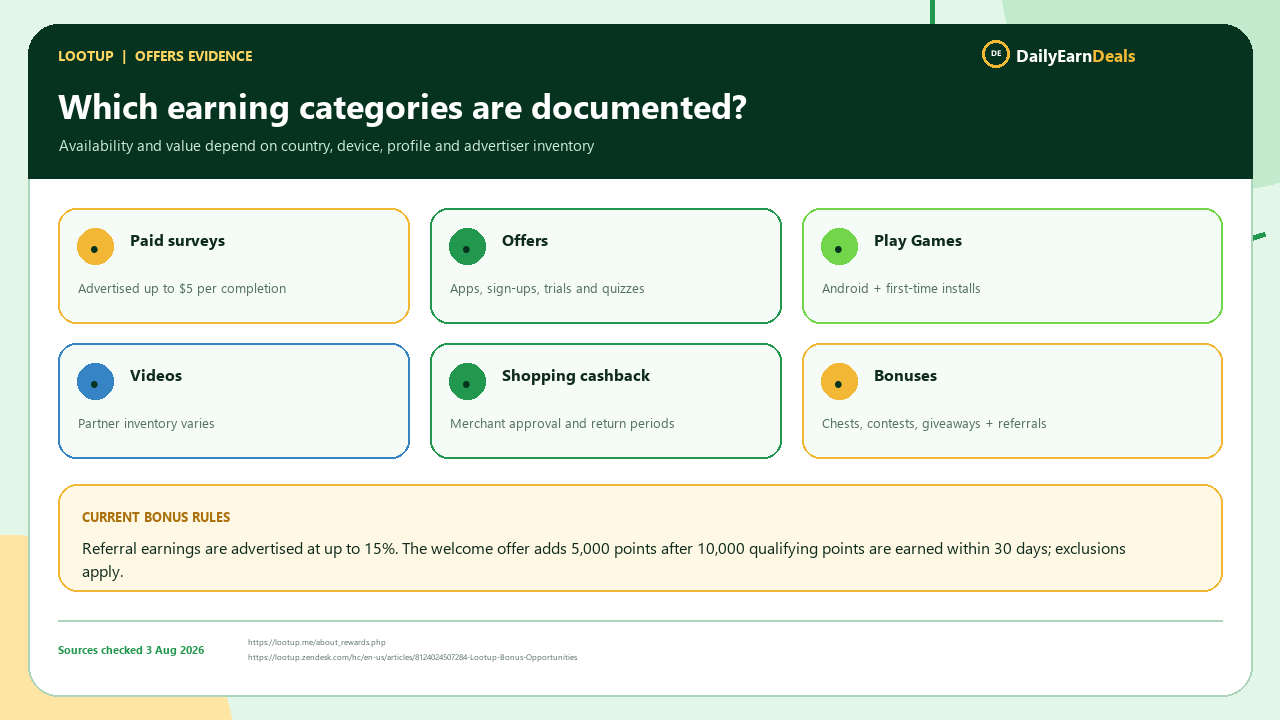
Task: Click the orange Paid surveys icon
Action: coord(96,247)
